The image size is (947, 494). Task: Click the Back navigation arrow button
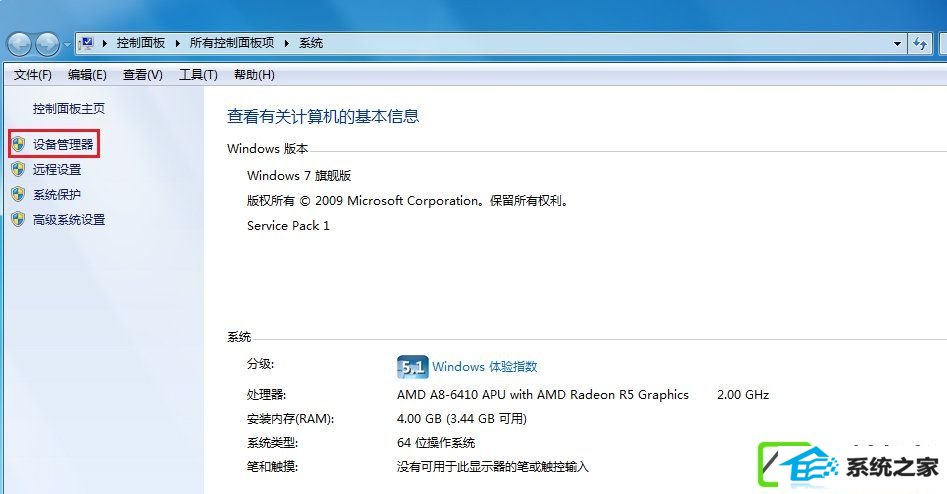(x=19, y=44)
